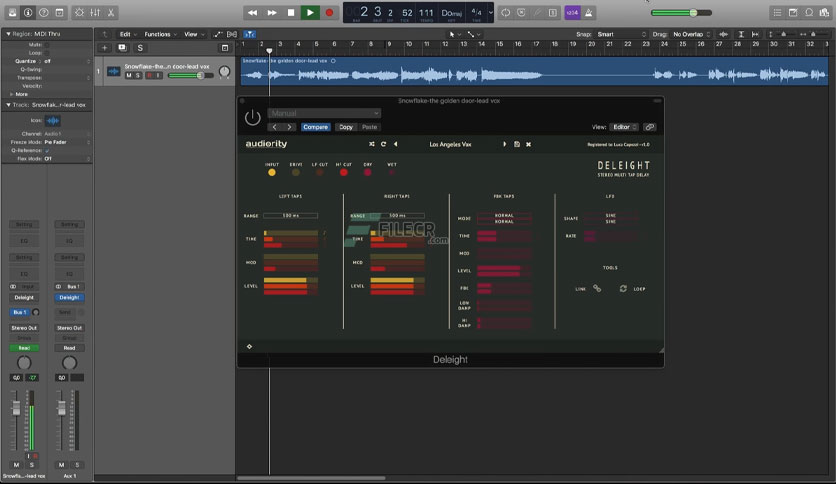Select previous Deleight preset left arrow
Screen dimensions: 836x484
pos(396,144)
